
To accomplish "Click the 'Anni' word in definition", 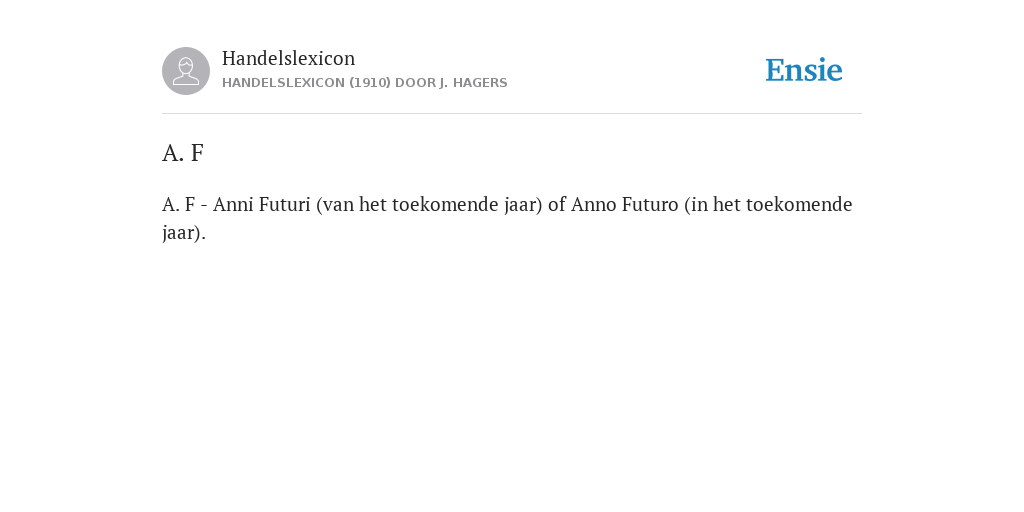I will point(229,204).
